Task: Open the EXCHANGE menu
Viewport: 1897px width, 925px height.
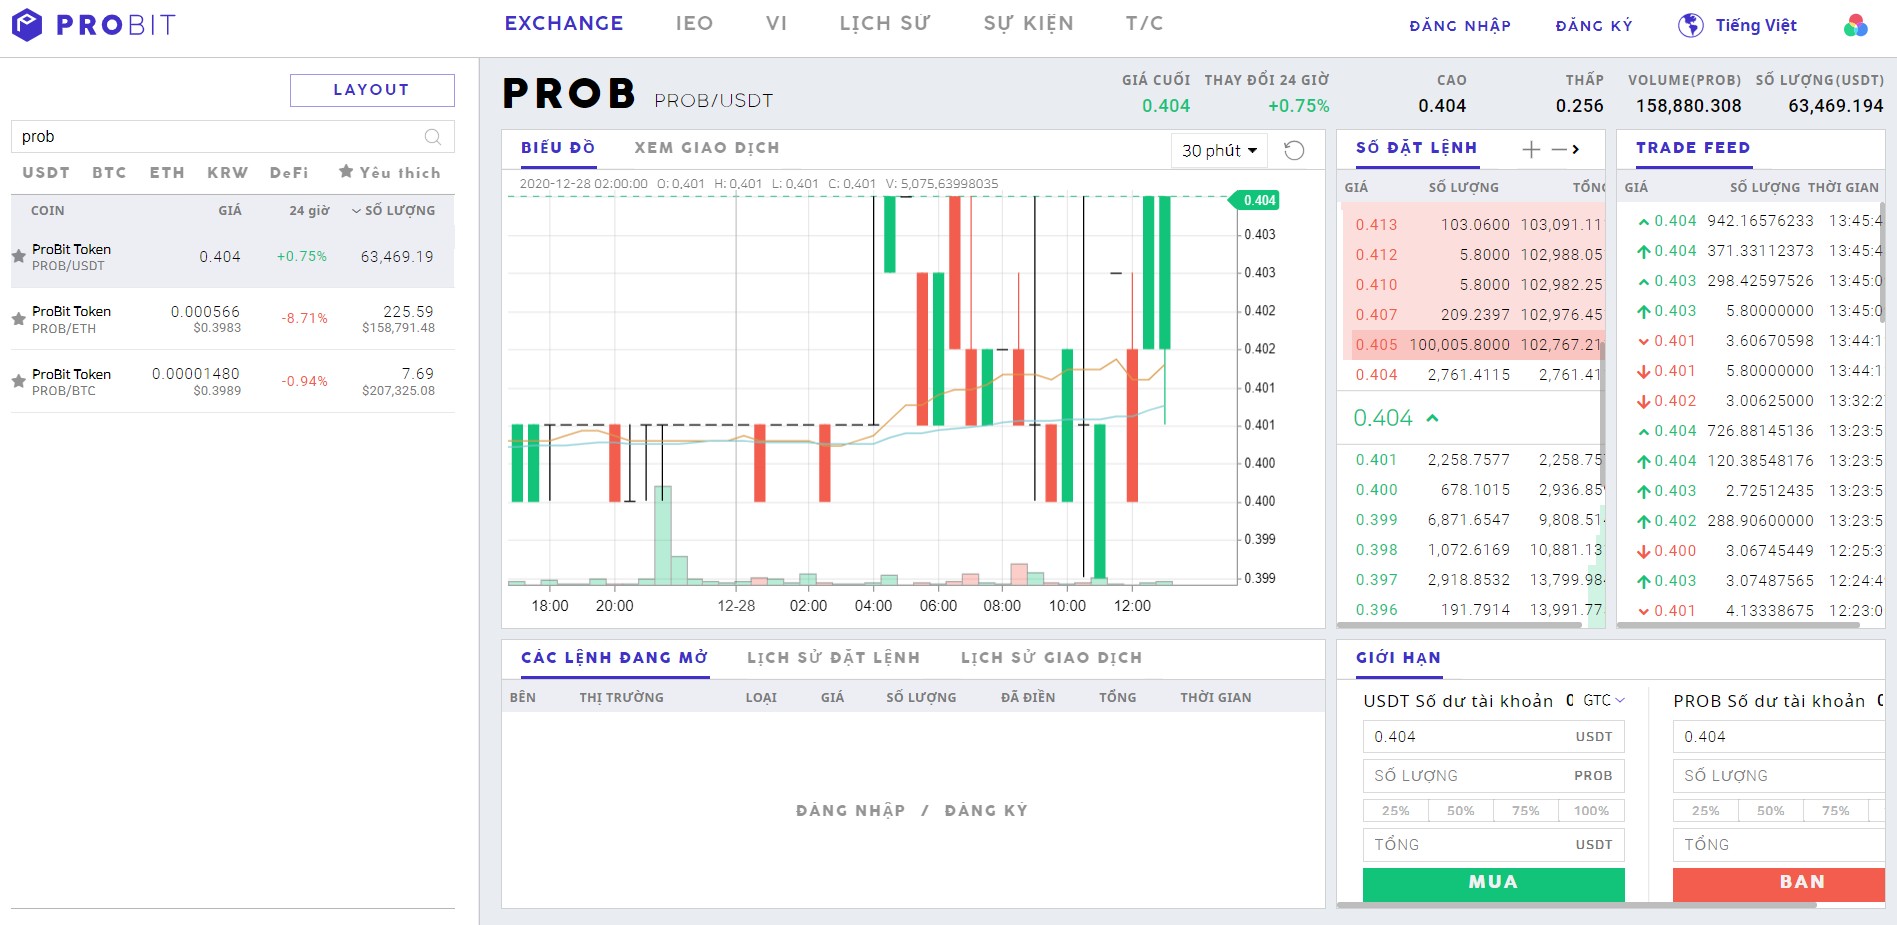Action: click(564, 23)
